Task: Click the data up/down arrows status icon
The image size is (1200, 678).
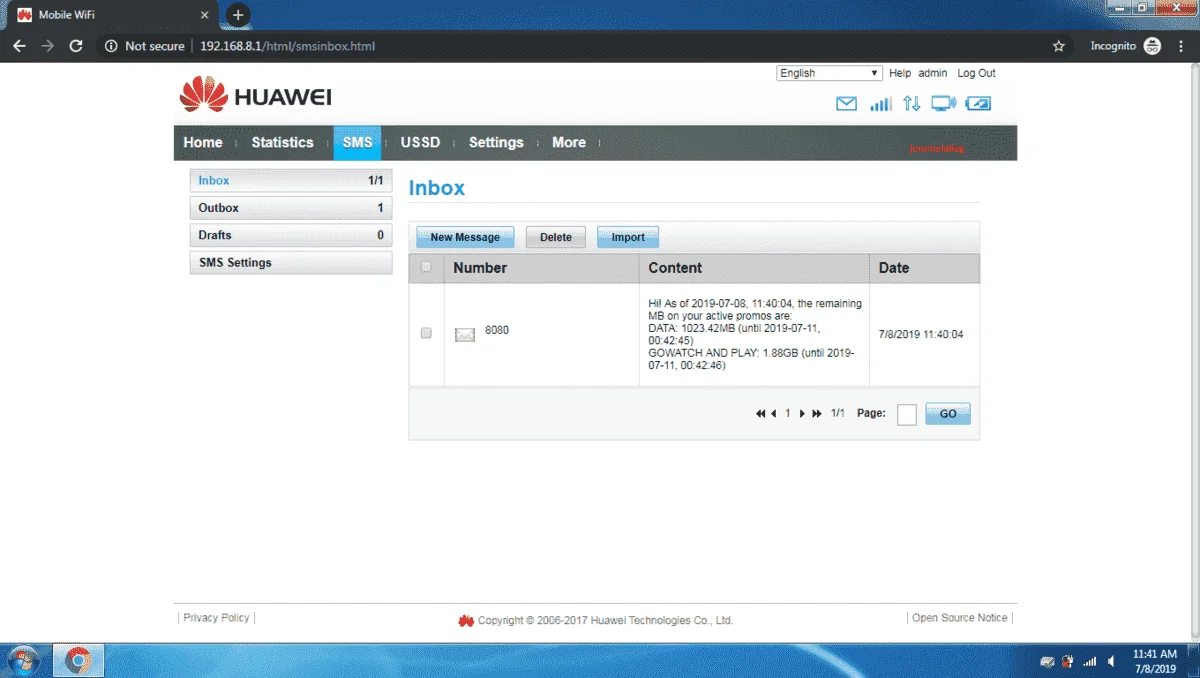Action: 911,104
